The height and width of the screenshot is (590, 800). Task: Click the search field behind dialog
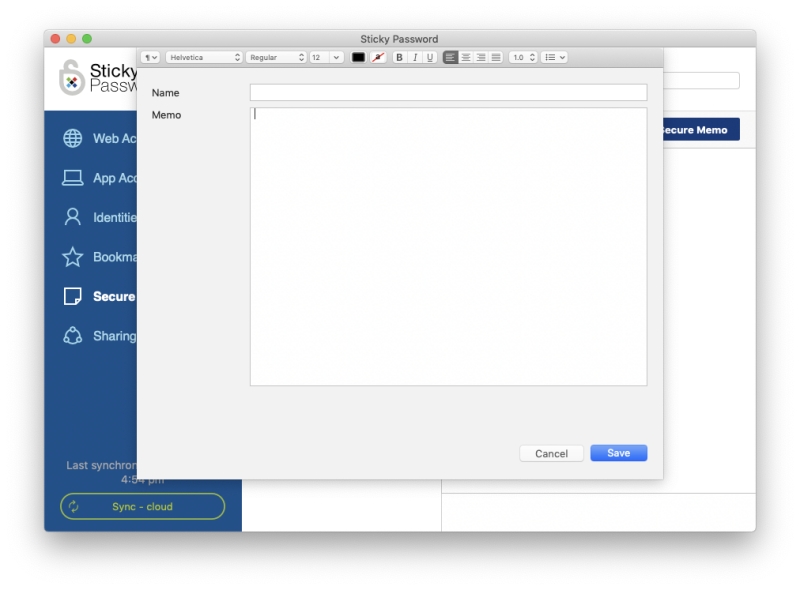pyautogui.click(x=702, y=81)
